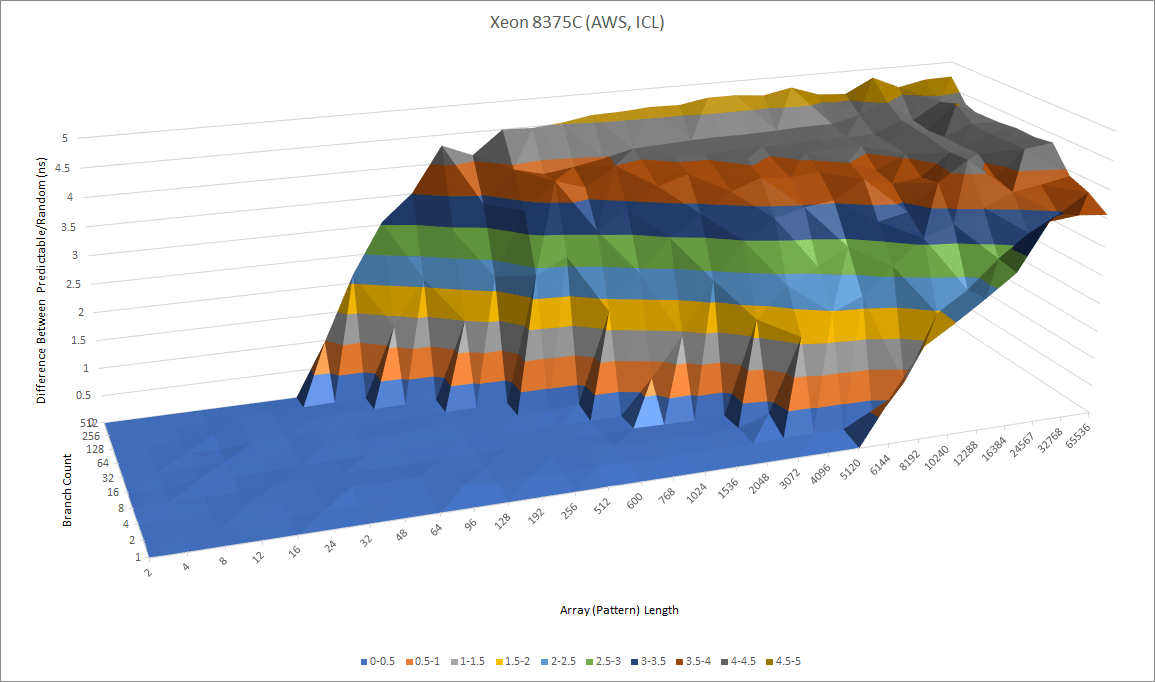
Task: Click Array Length axis label 4096
Action: (x=820, y=473)
